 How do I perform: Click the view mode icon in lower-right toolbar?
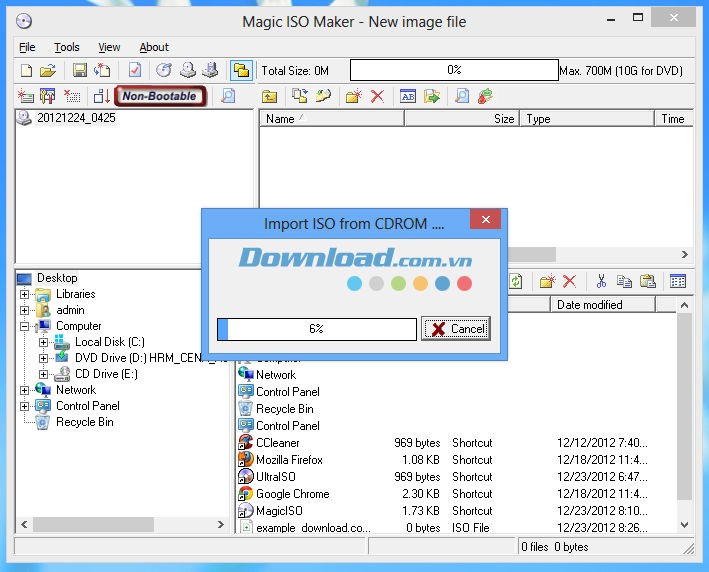678,282
